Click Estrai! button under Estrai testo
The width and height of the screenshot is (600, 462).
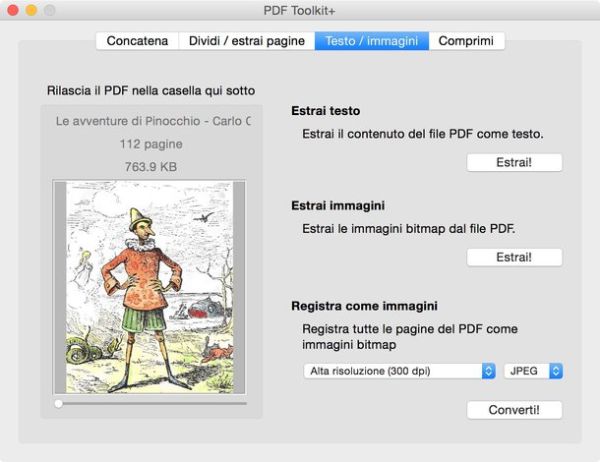(x=514, y=162)
